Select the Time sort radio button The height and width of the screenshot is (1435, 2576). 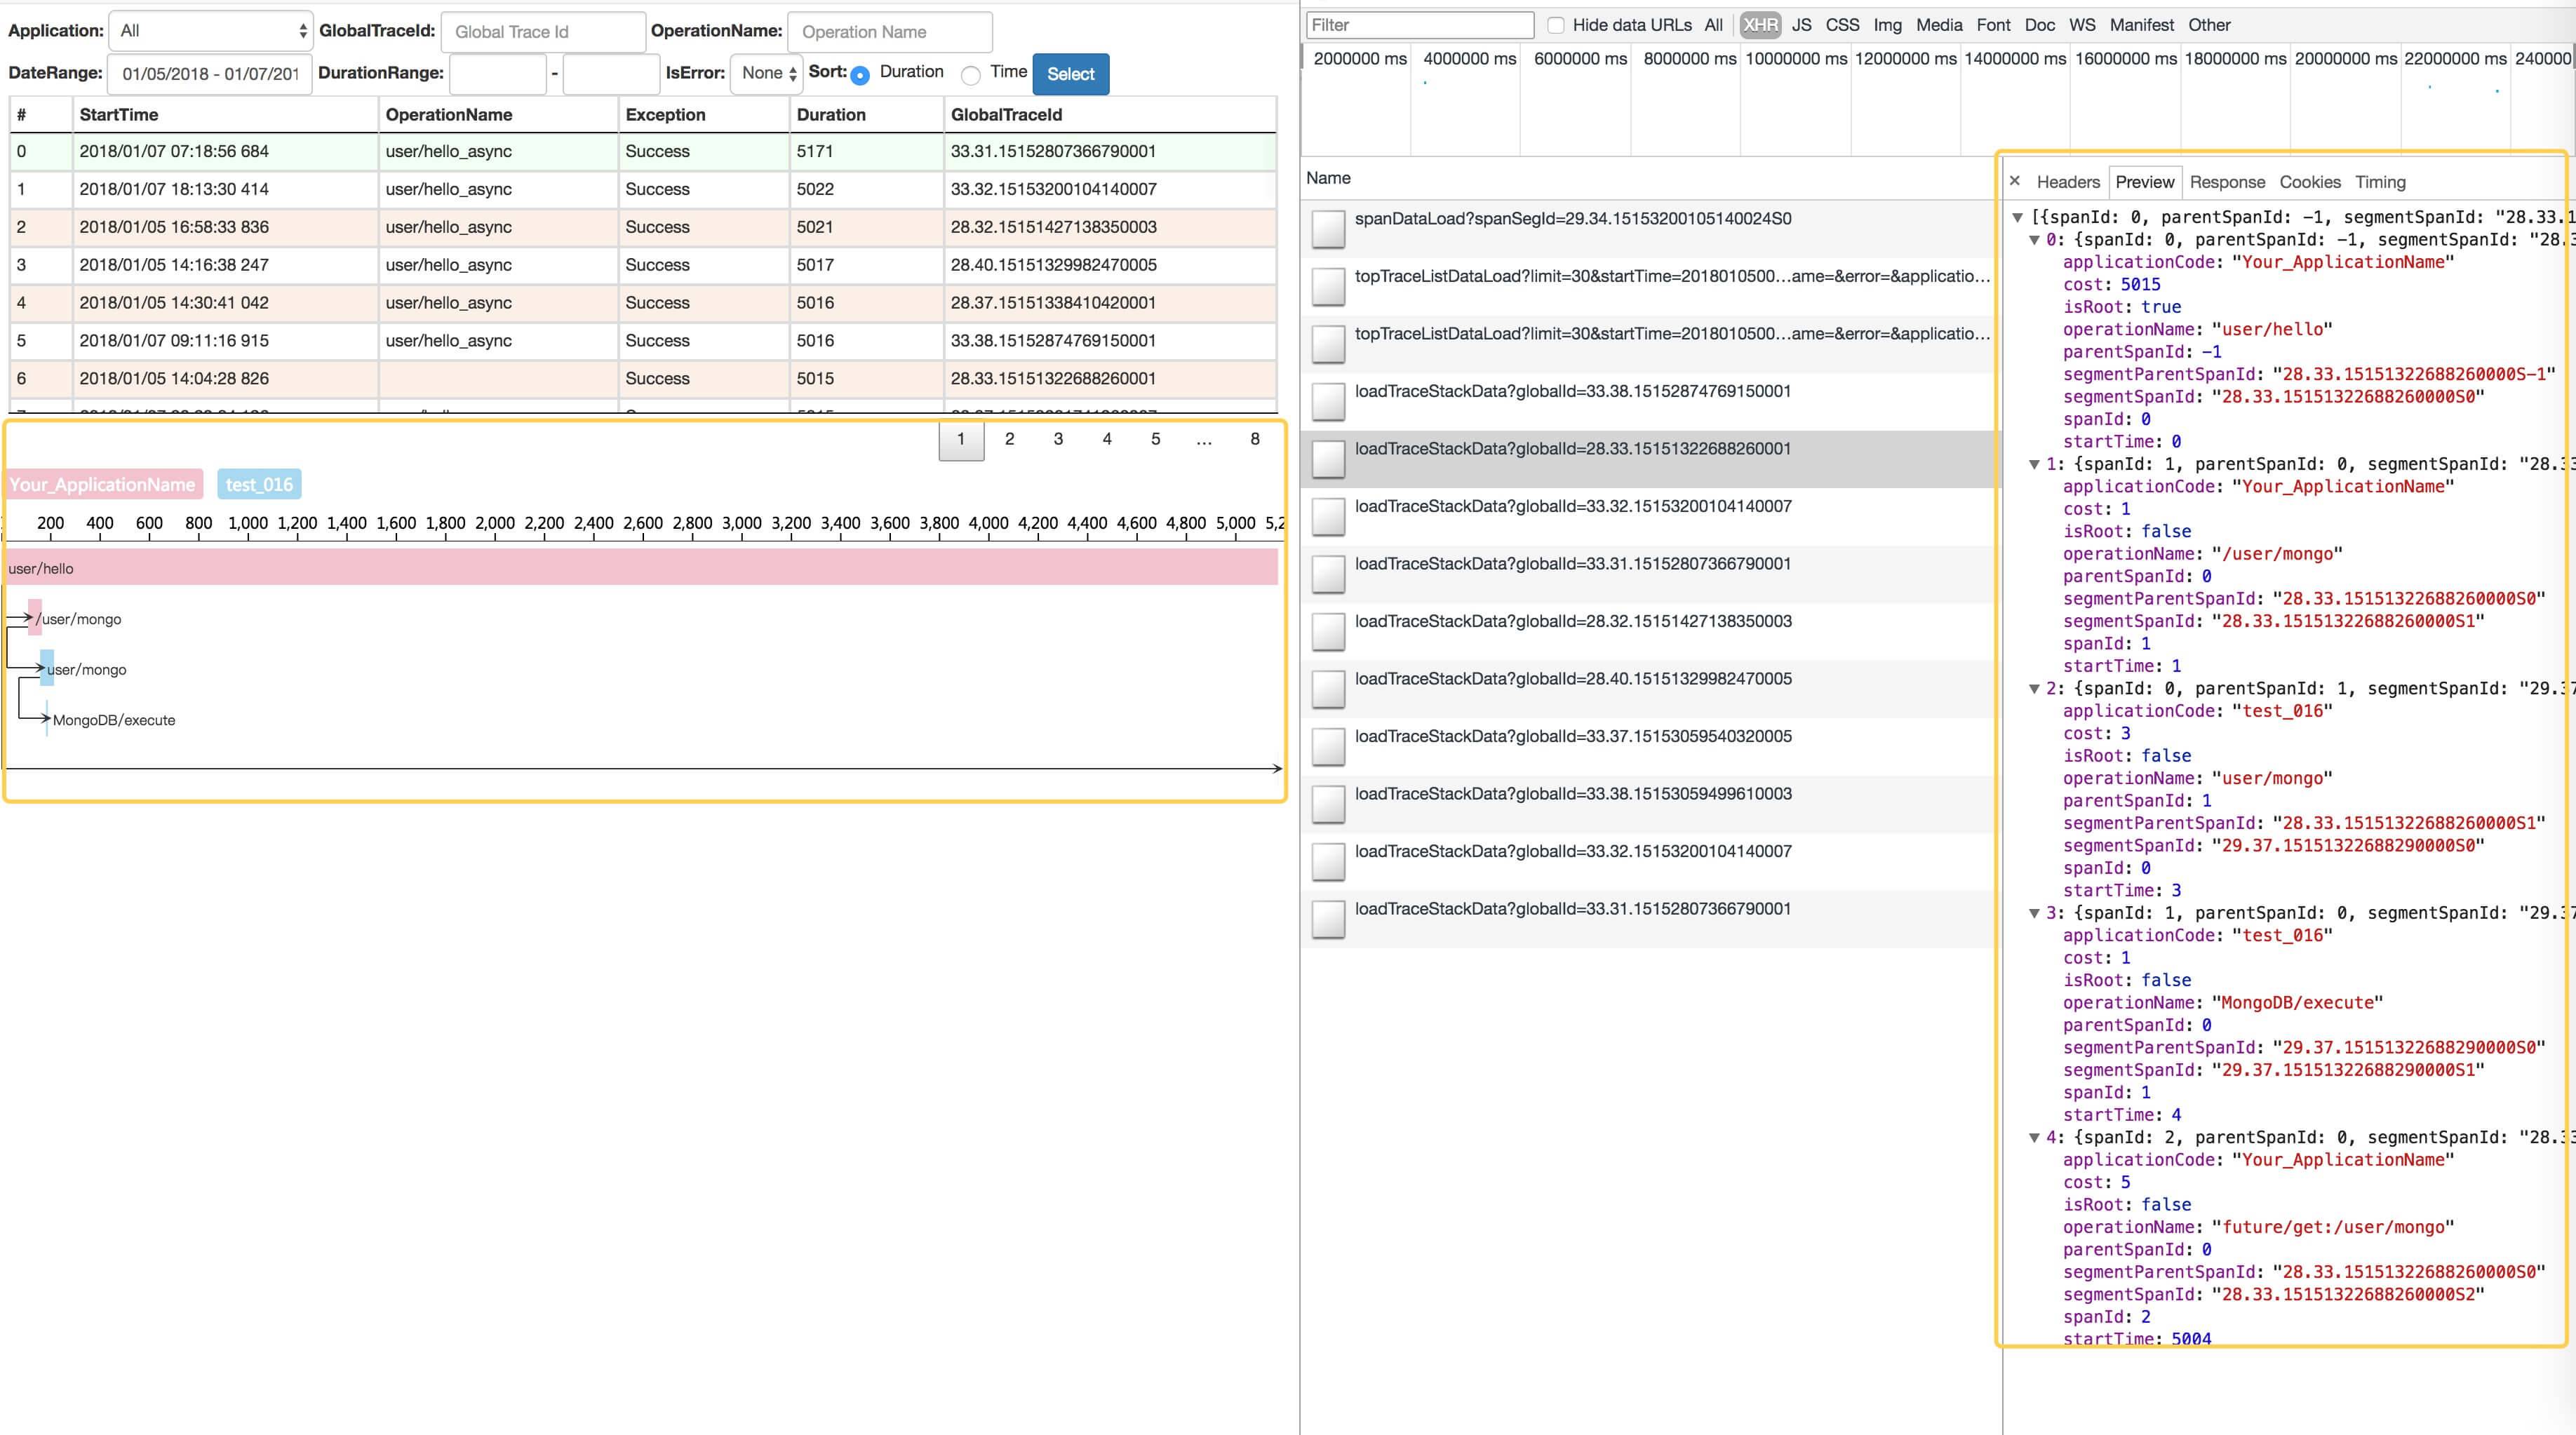tap(970, 75)
